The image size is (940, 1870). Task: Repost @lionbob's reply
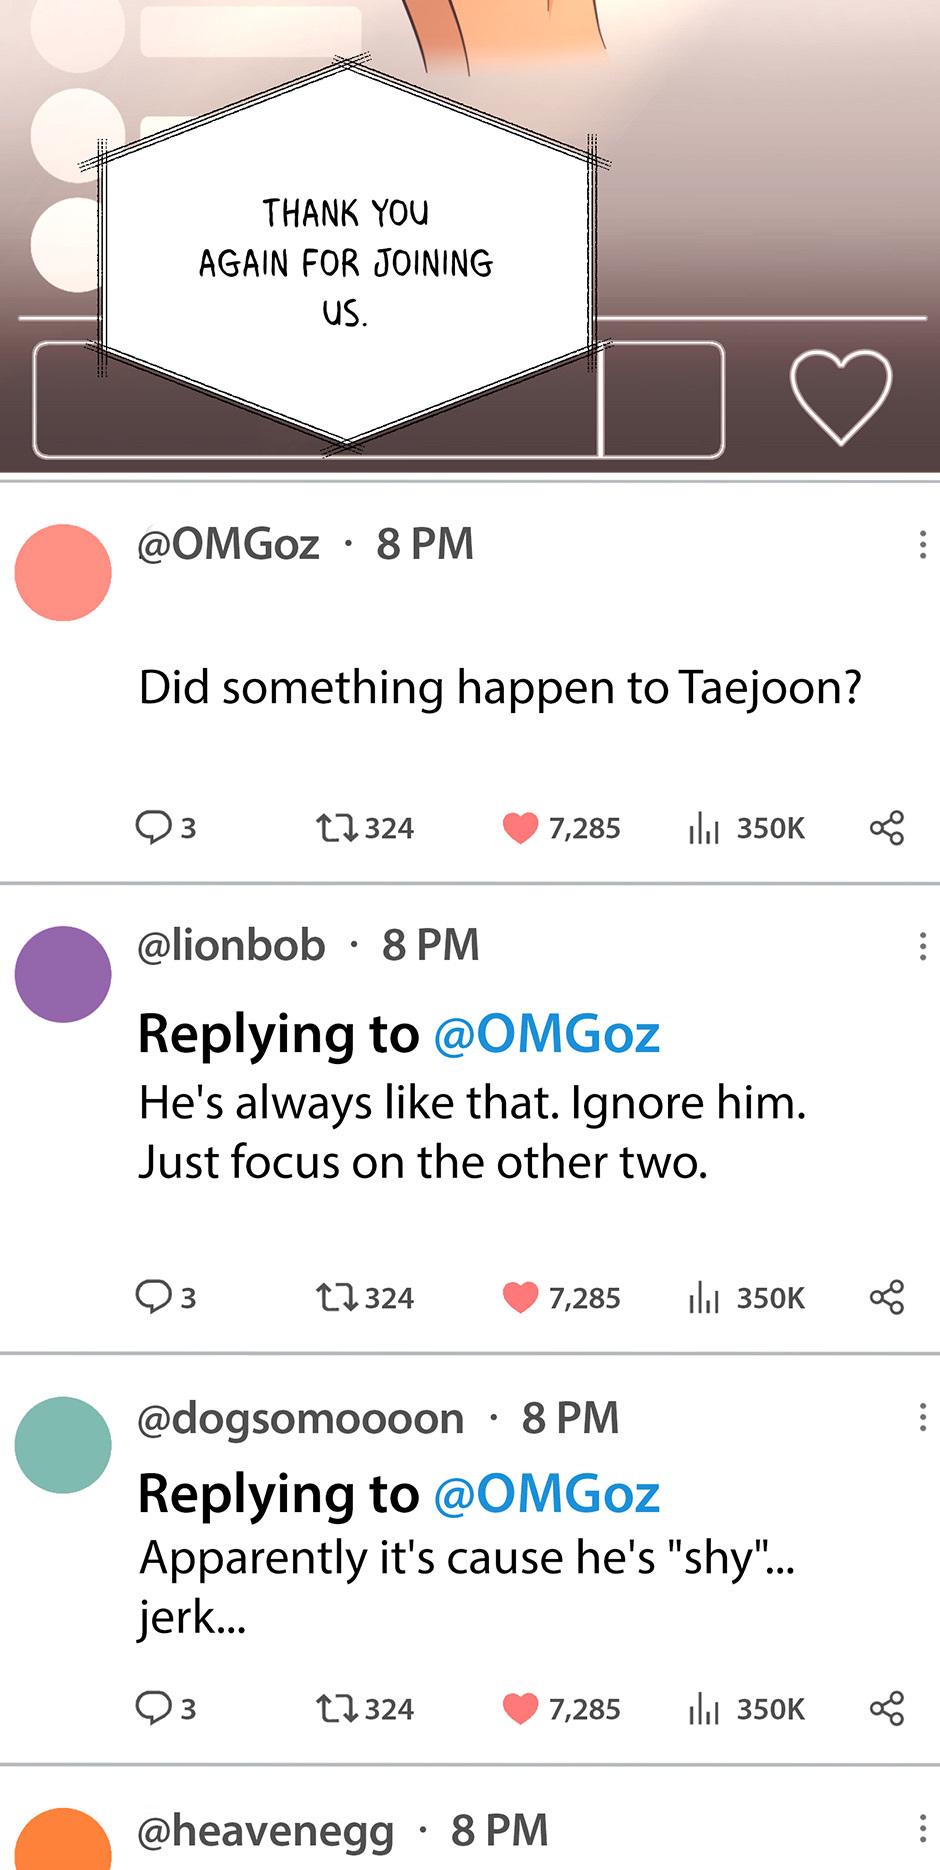click(336, 1298)
